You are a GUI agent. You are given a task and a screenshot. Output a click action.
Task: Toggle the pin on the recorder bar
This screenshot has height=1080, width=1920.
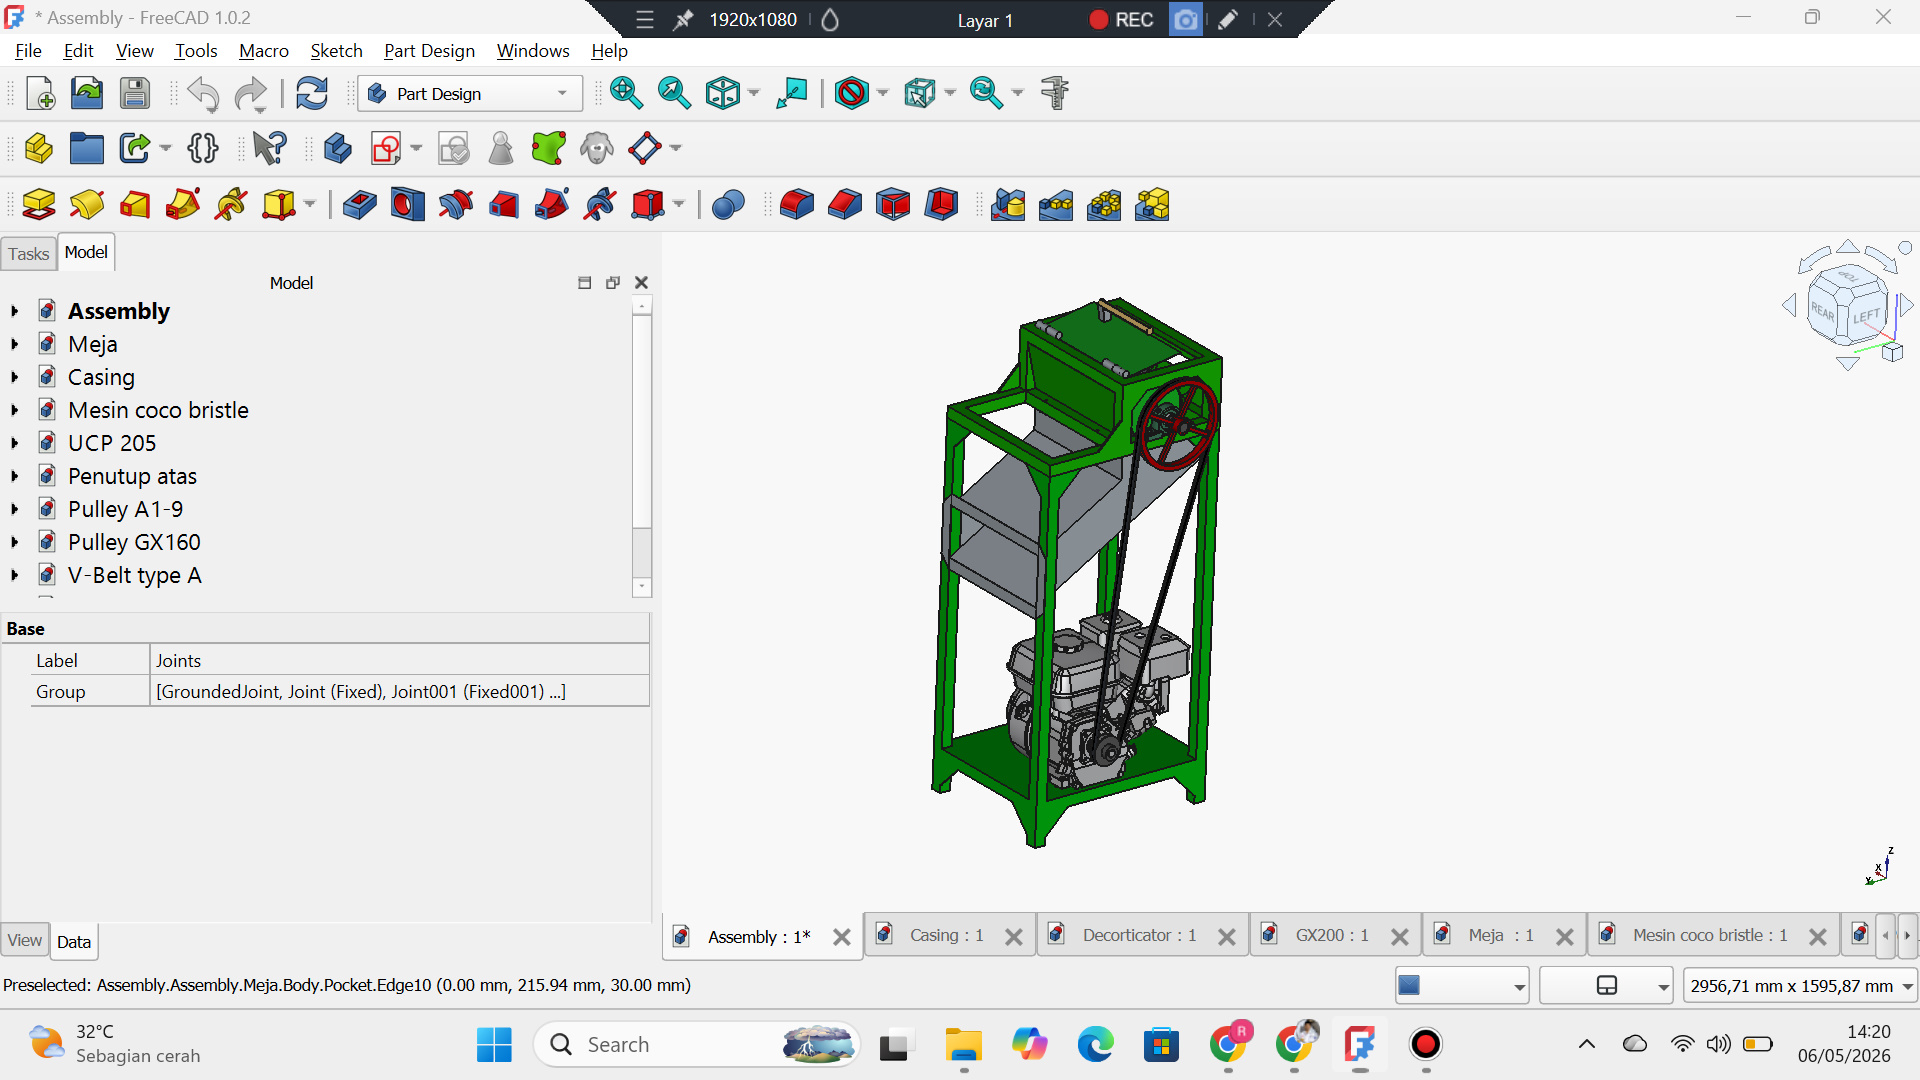683,20
